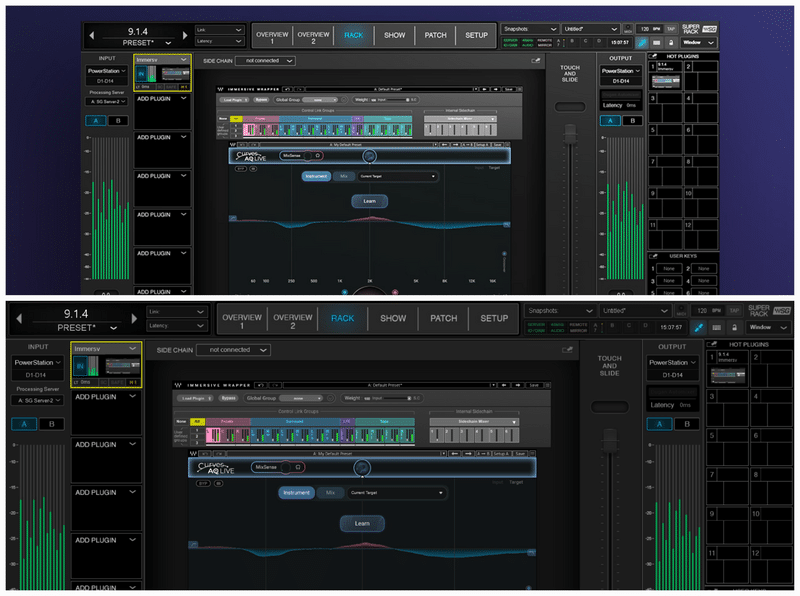The image size is (800, 596).
Task: Open the Window dropdown in bottom screenshot
Action: (768, 327)
